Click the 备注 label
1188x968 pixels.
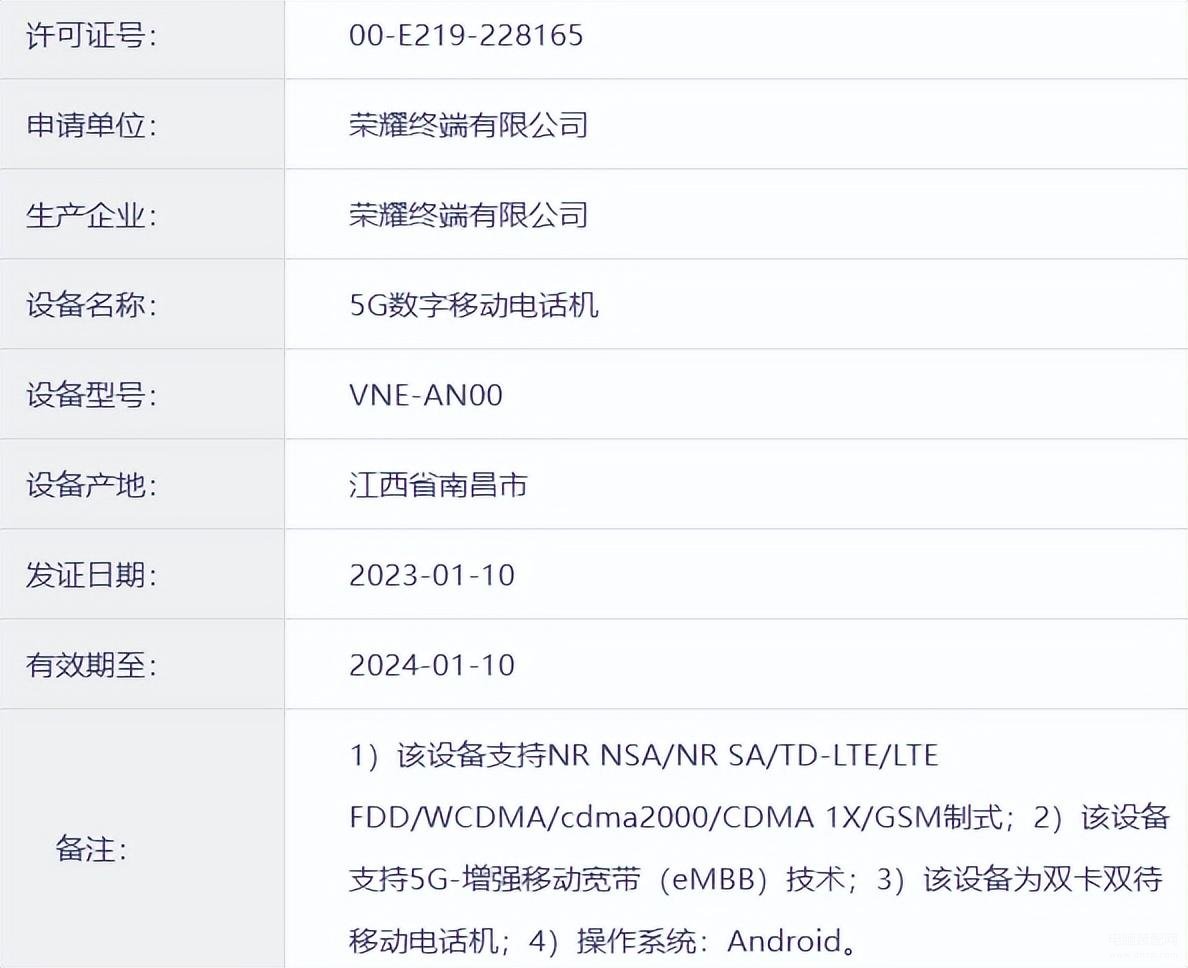[x=92, y=849]
